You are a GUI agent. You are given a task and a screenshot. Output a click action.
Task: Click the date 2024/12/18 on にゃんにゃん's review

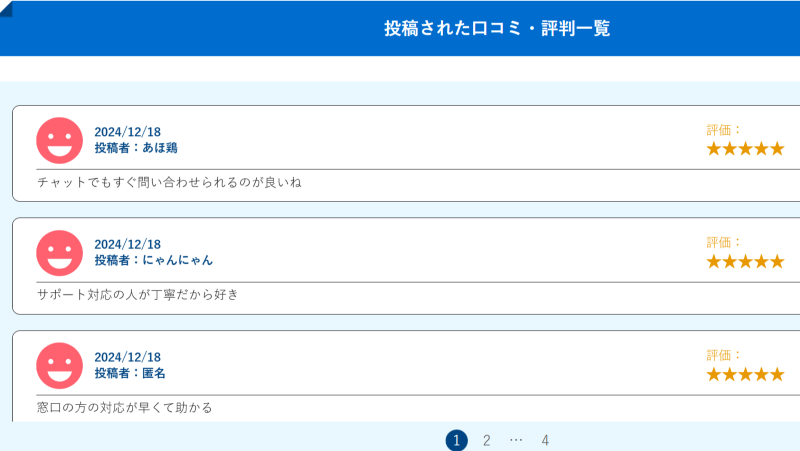(x=128, y=244)
